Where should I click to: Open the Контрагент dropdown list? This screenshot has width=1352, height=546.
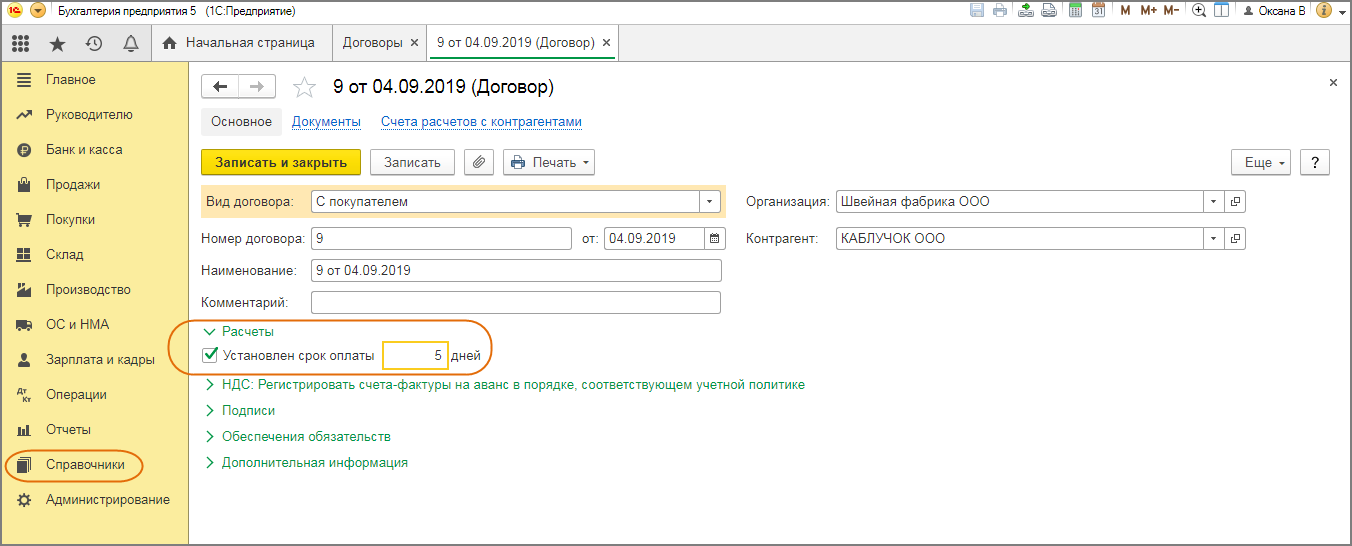[1215, 239]
